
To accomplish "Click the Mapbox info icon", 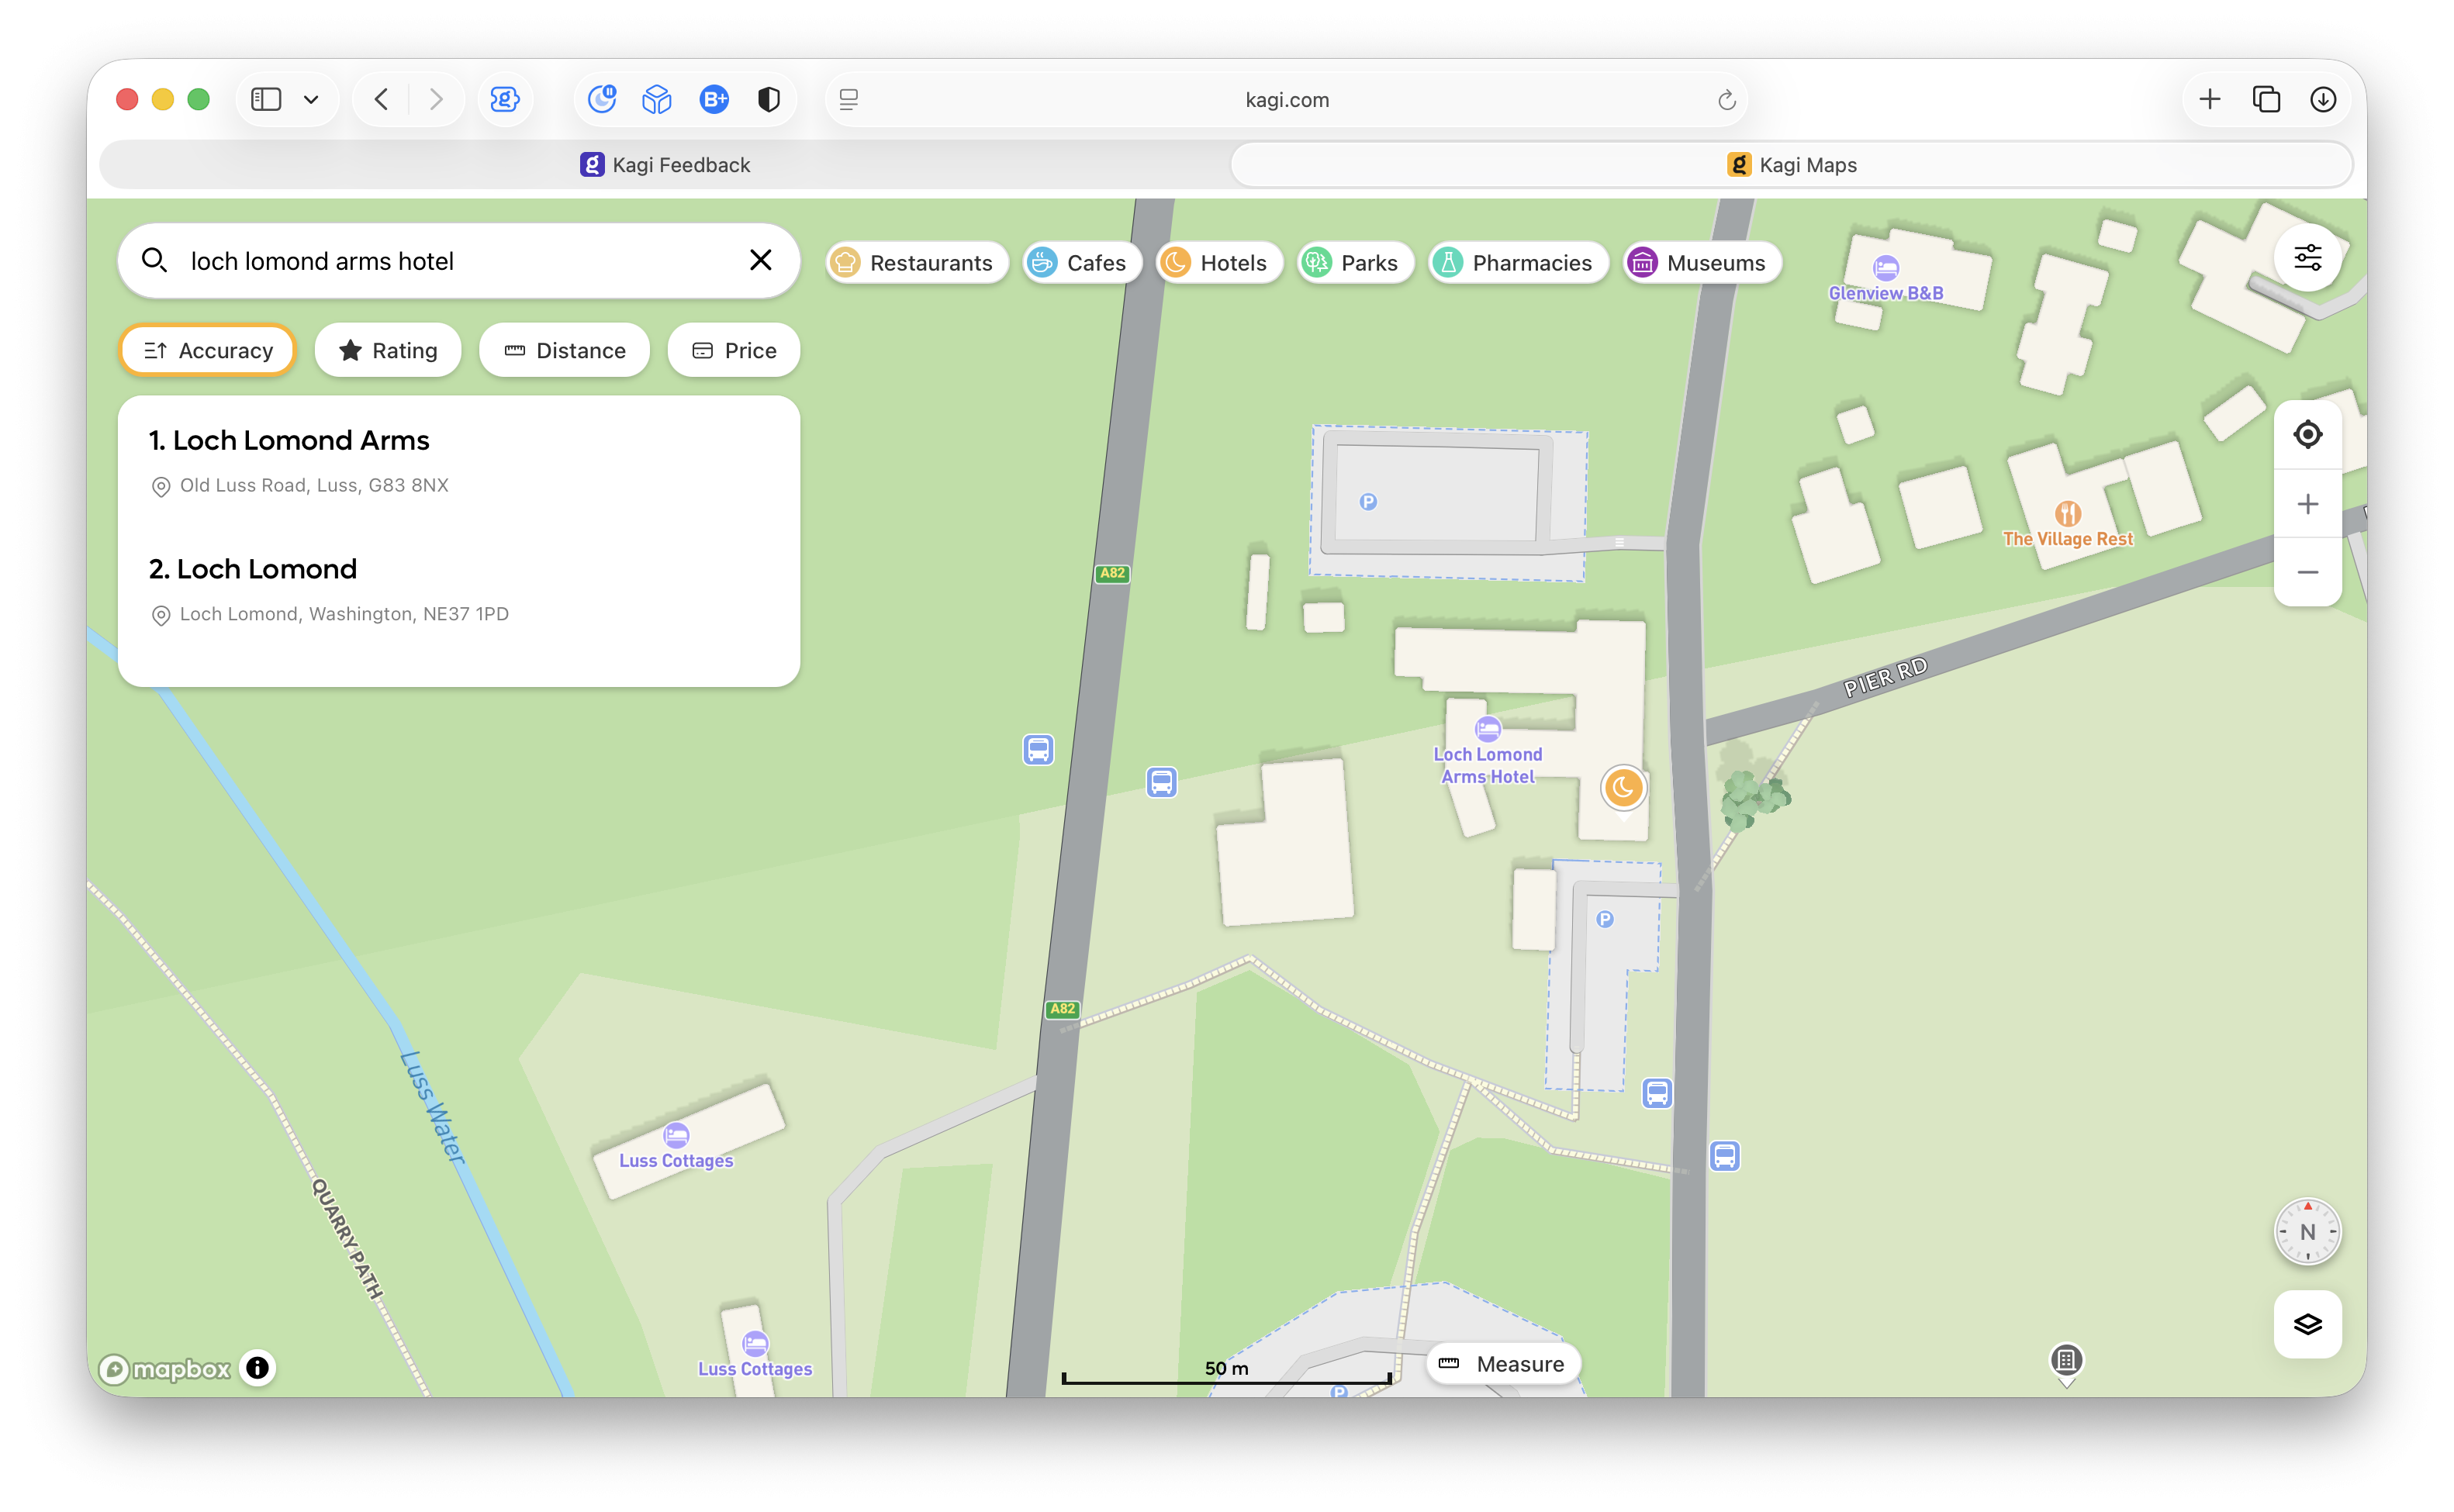I will (257, 1367).
